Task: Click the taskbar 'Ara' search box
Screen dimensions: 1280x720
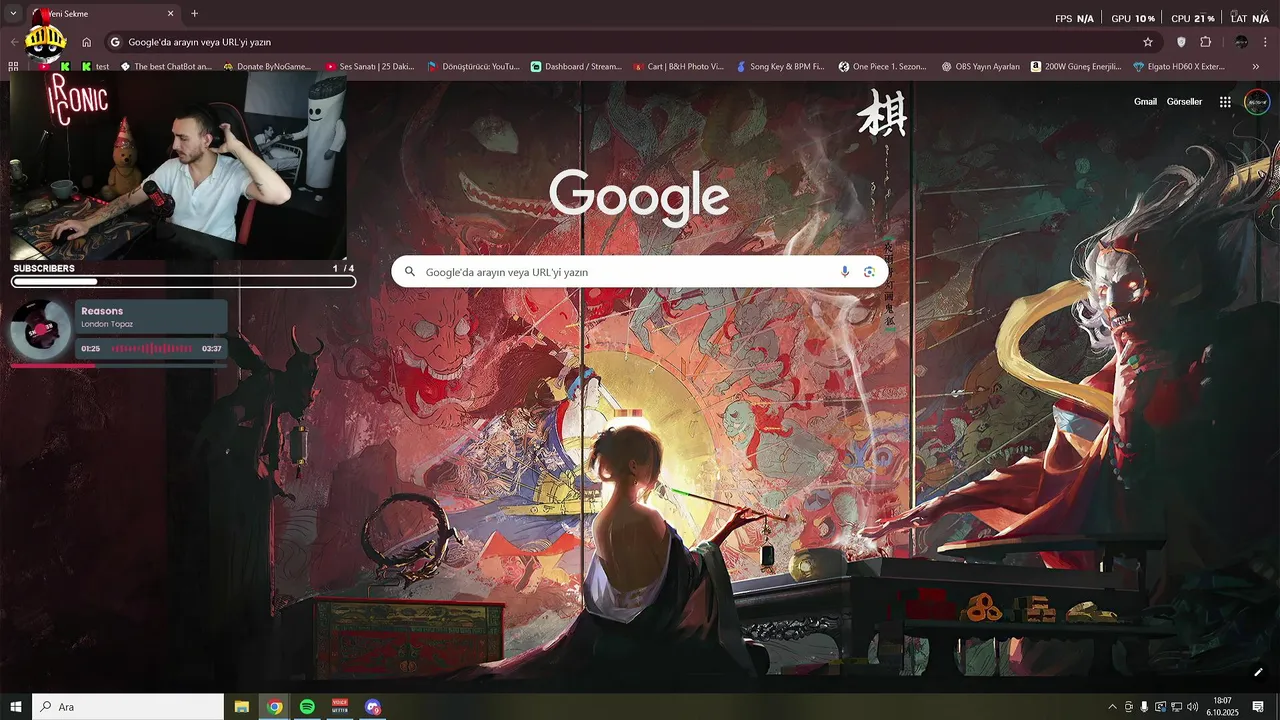Action: (128, 707)
